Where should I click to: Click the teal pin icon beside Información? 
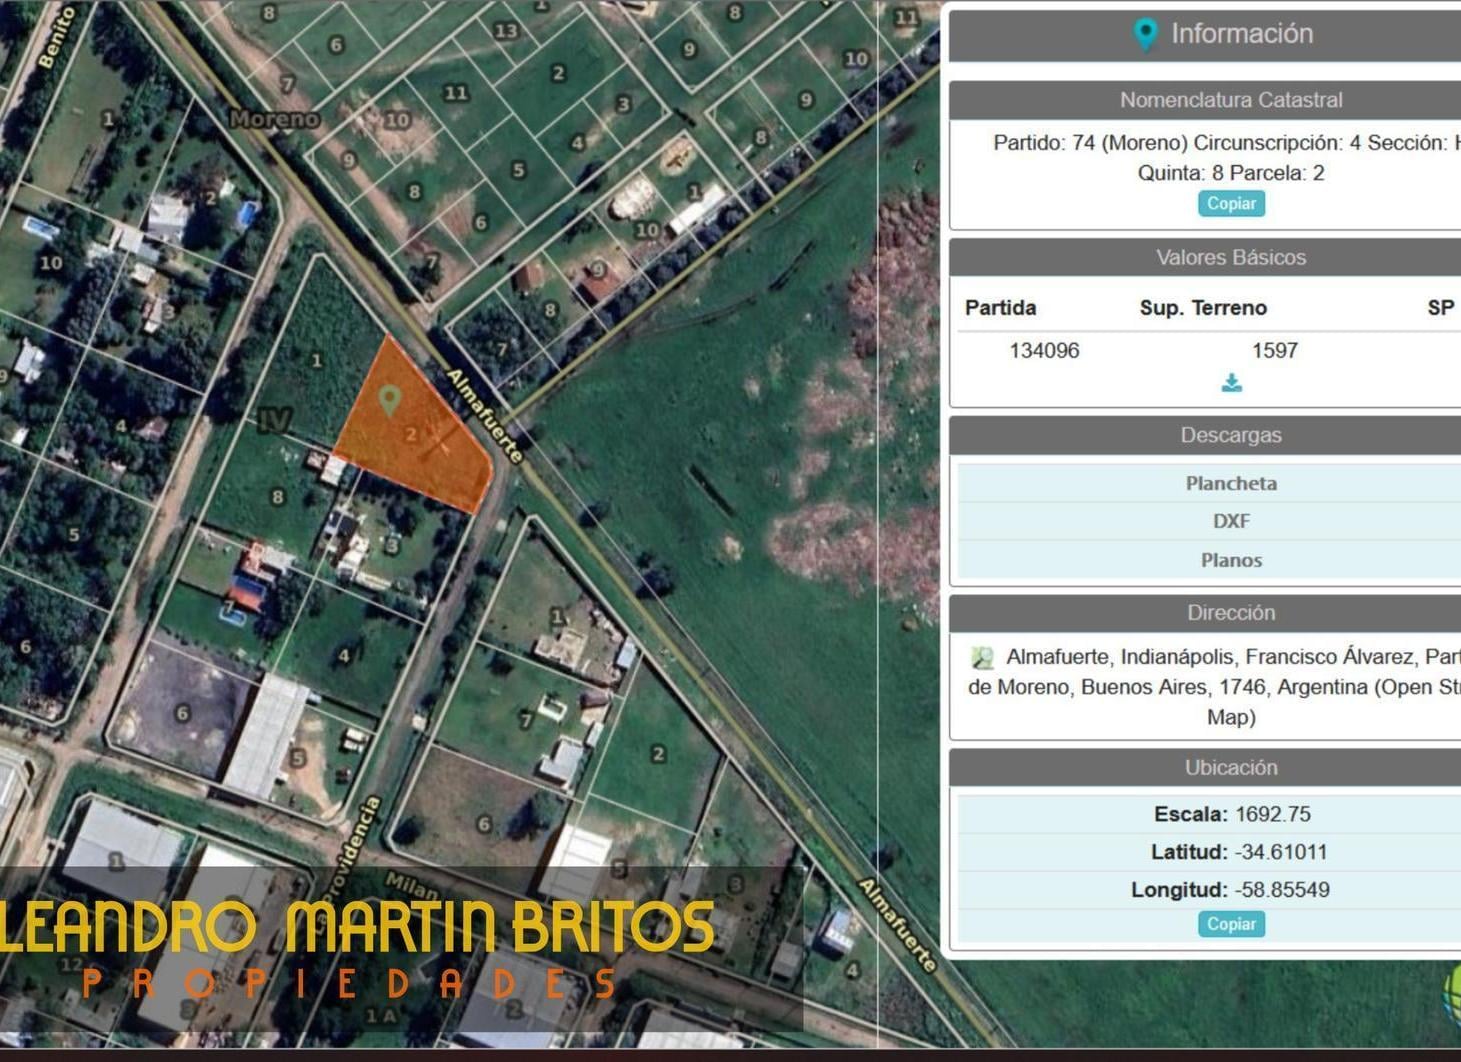click(x=1146, y=34)
